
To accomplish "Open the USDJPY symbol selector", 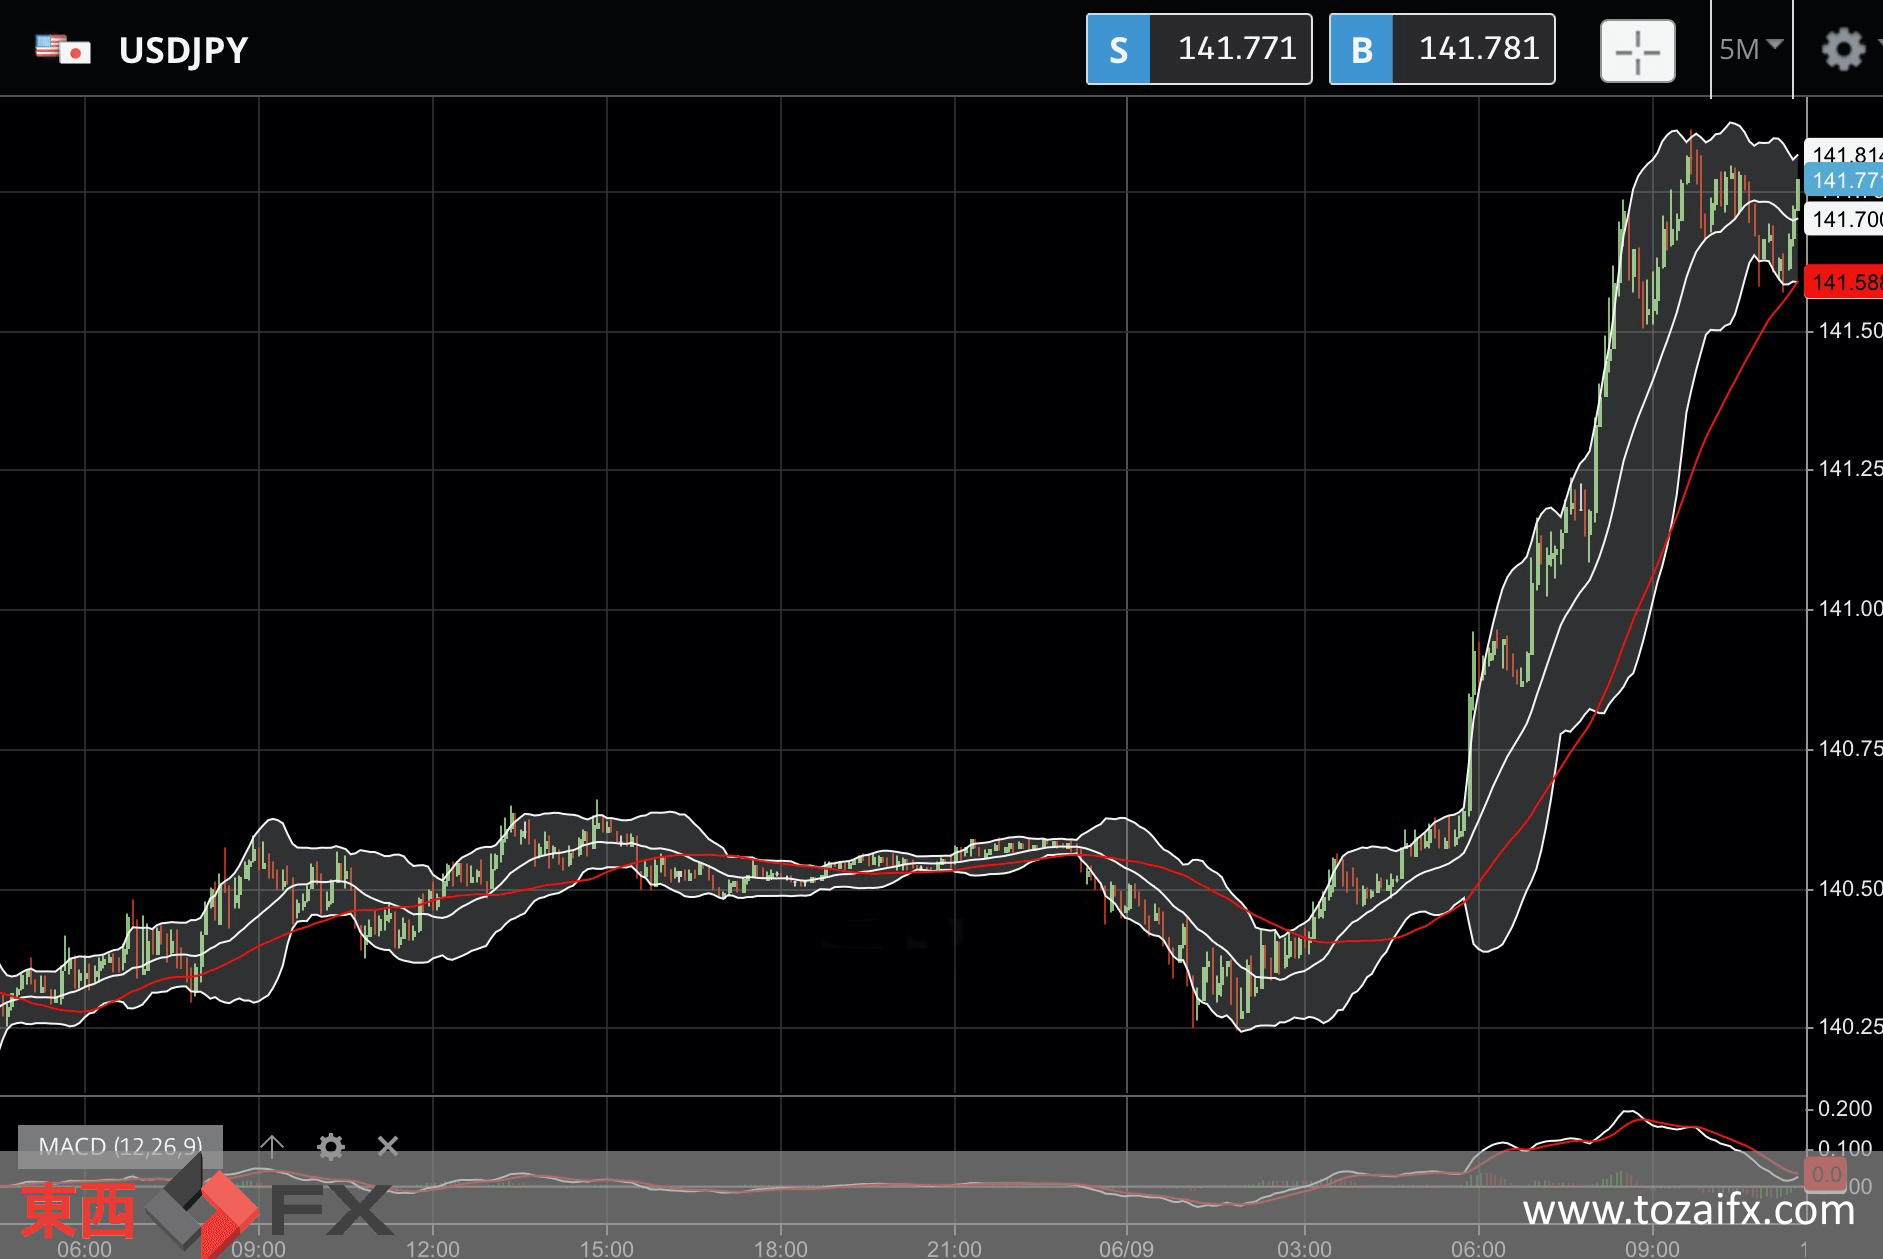I will [183, 50].
